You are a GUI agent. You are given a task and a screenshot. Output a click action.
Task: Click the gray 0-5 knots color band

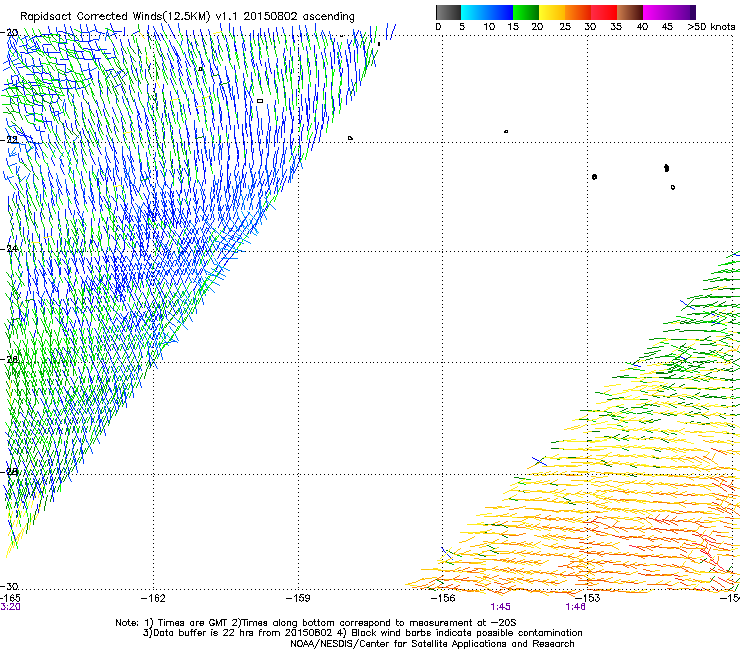[448, 12]
